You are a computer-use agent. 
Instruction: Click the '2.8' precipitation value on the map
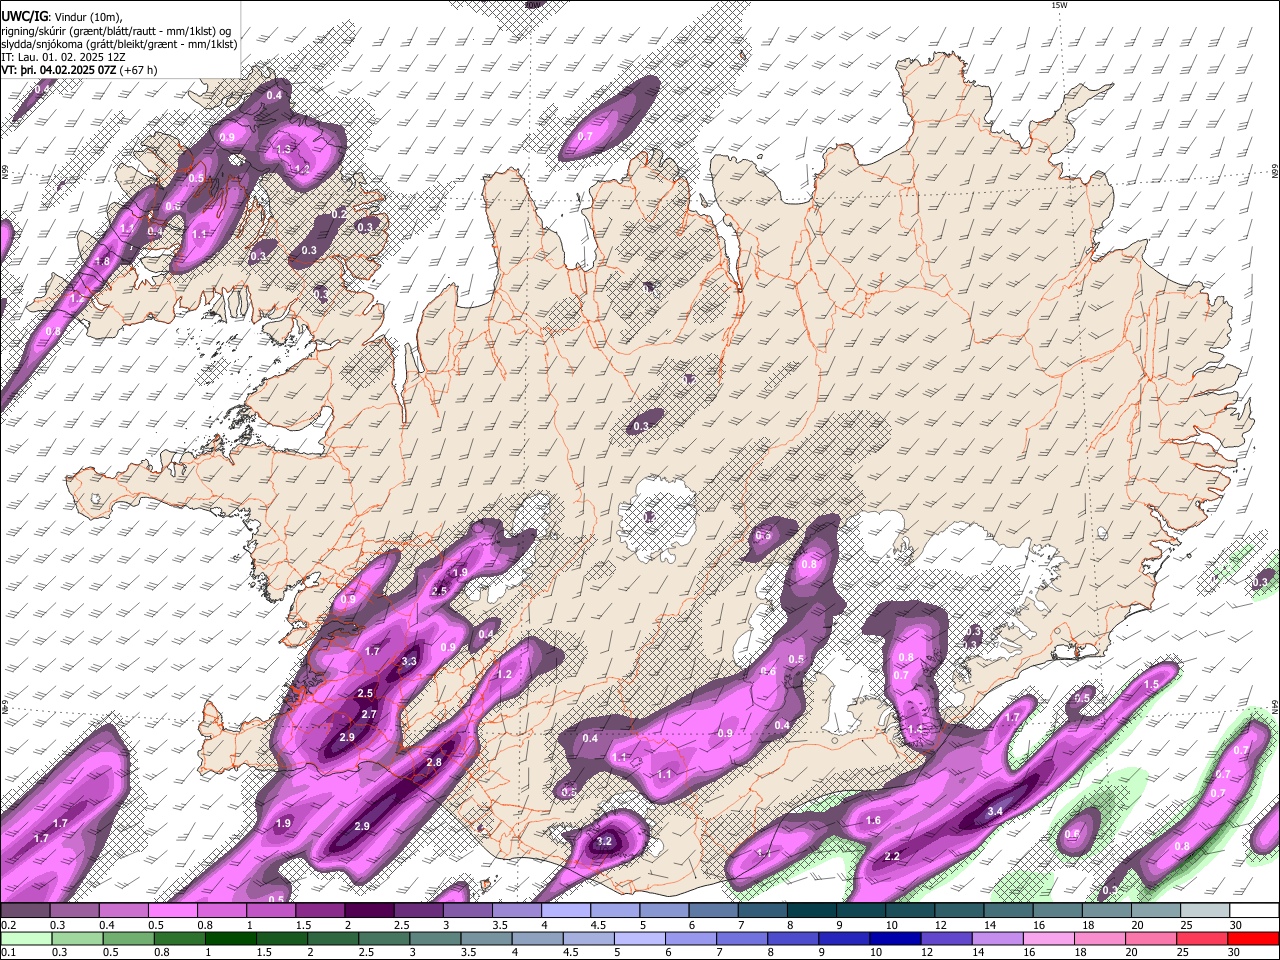tap(434, 762)
